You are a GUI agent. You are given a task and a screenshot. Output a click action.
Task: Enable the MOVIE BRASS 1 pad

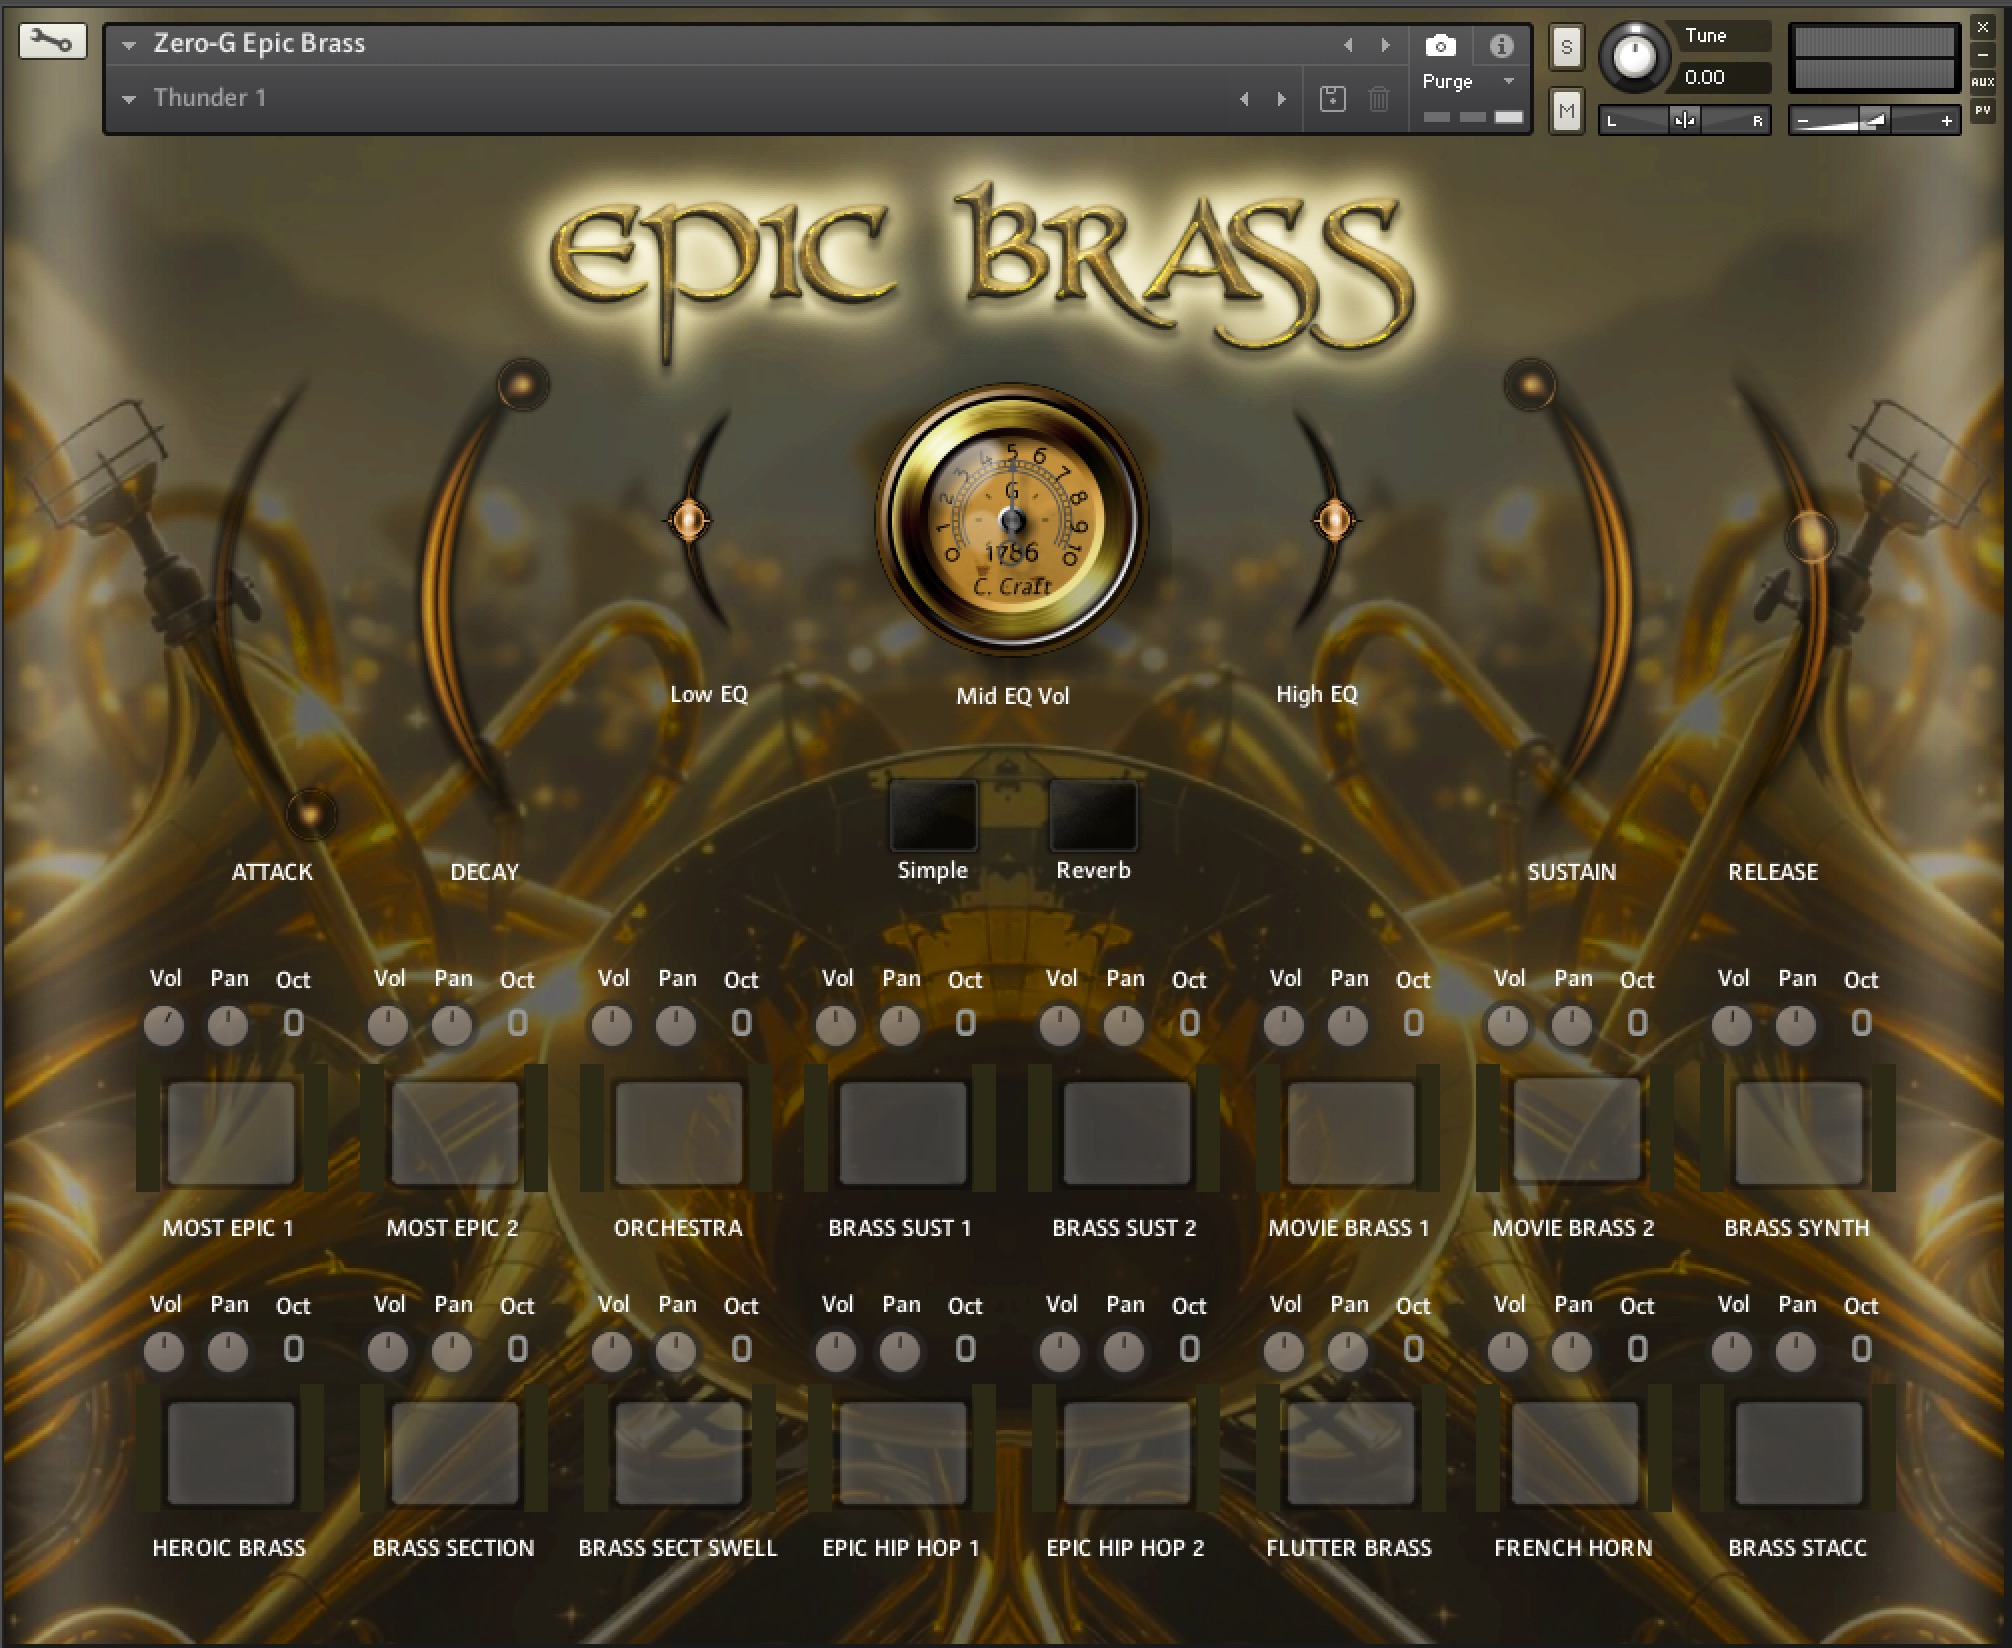pyautogui.click(x=1351, y=1131)
